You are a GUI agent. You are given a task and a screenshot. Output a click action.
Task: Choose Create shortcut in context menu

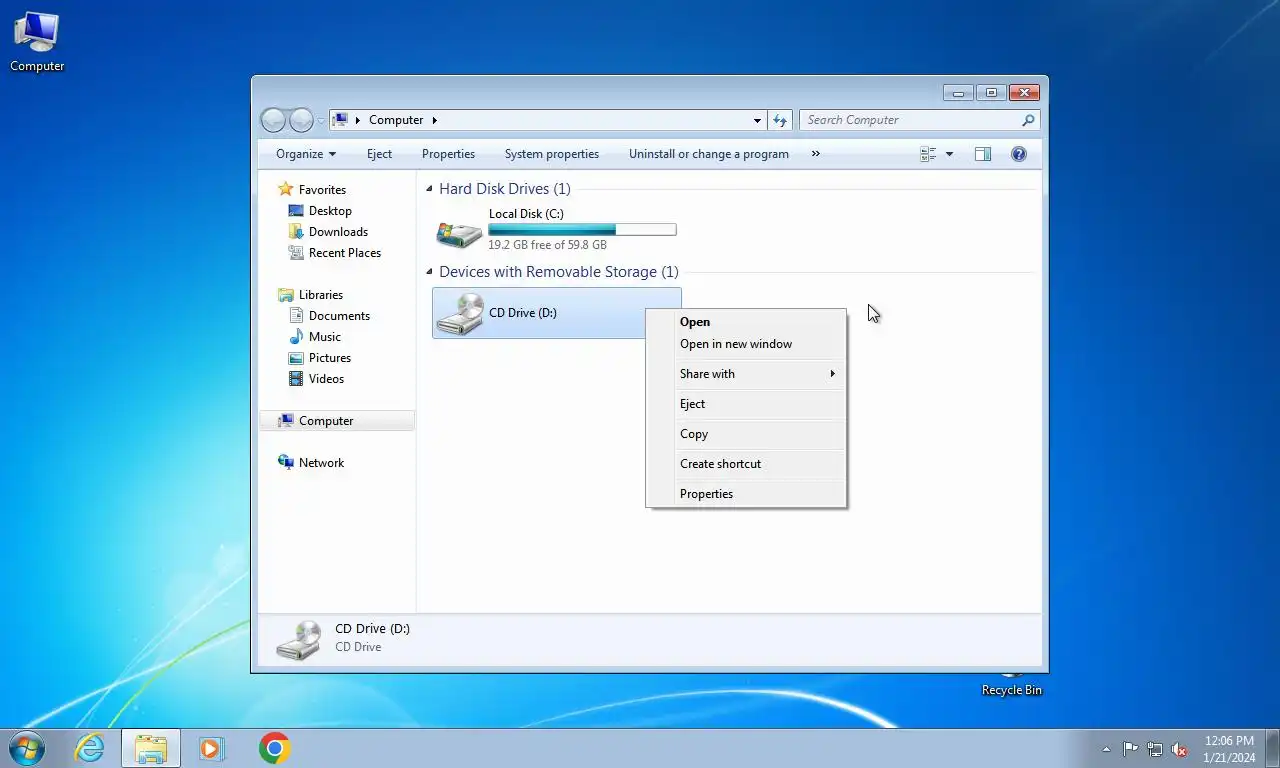tap(746, 464)
